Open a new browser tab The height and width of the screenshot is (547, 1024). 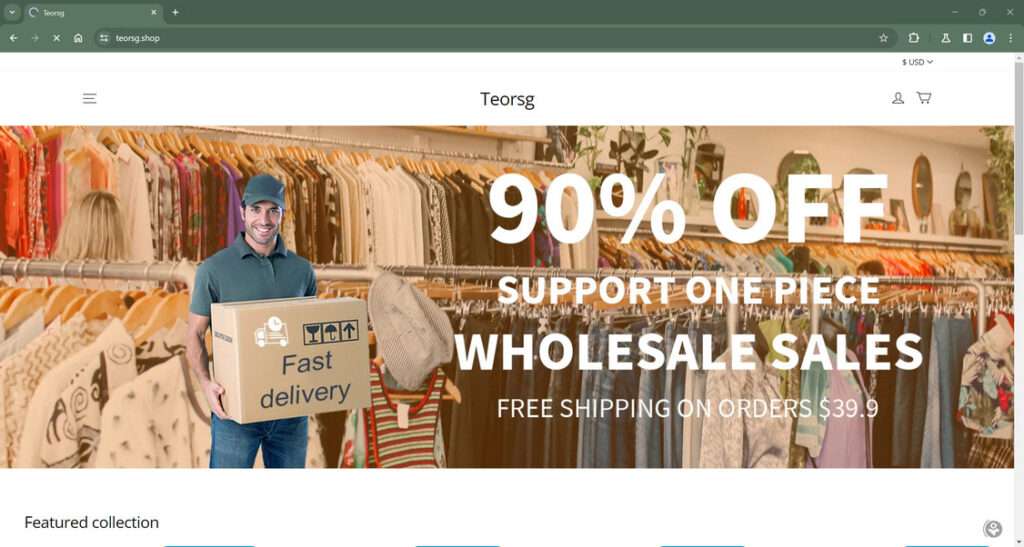tap(175, 12)
